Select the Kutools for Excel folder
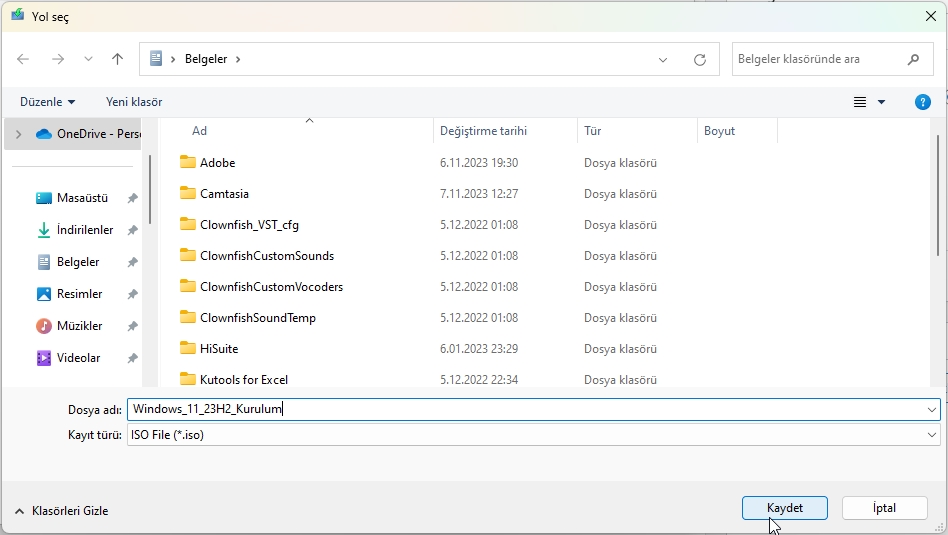 click(244, 380)
